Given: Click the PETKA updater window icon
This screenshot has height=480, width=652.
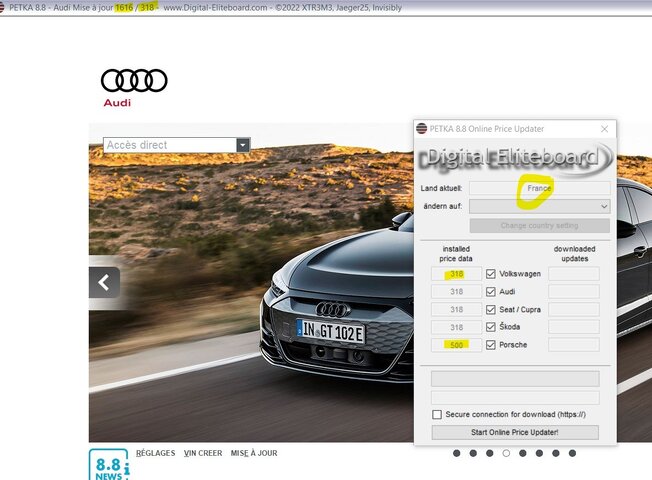Looking at the screenshot, I should coord(421,129).
